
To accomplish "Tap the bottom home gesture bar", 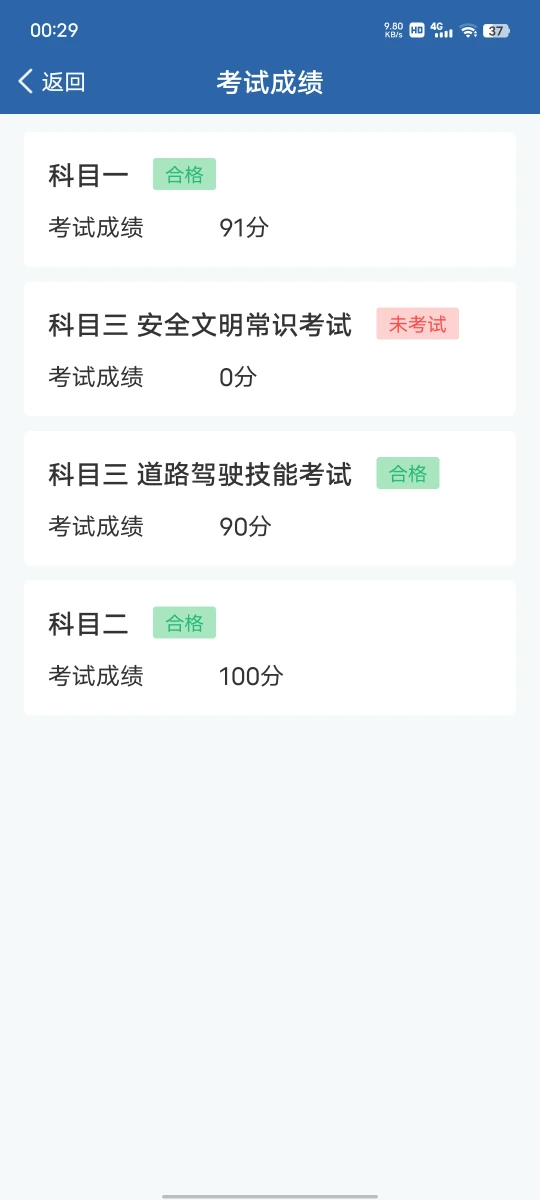I will pos(270,1195).
